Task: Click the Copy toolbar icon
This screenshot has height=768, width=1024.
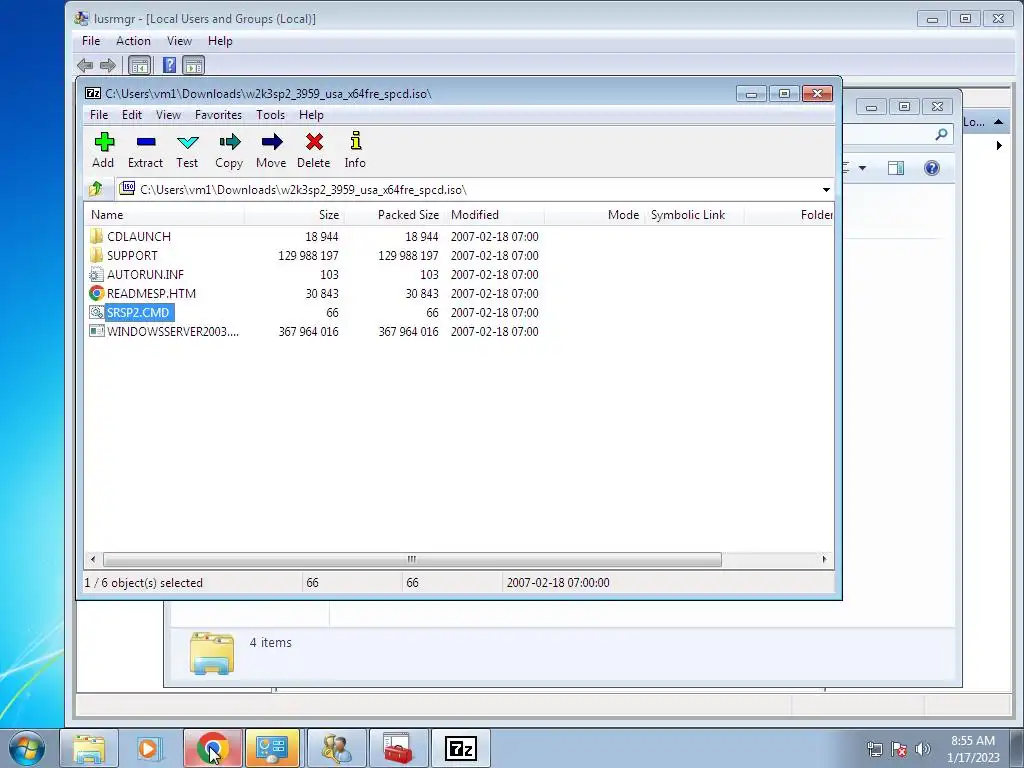Action: click(x=229, y=142)
